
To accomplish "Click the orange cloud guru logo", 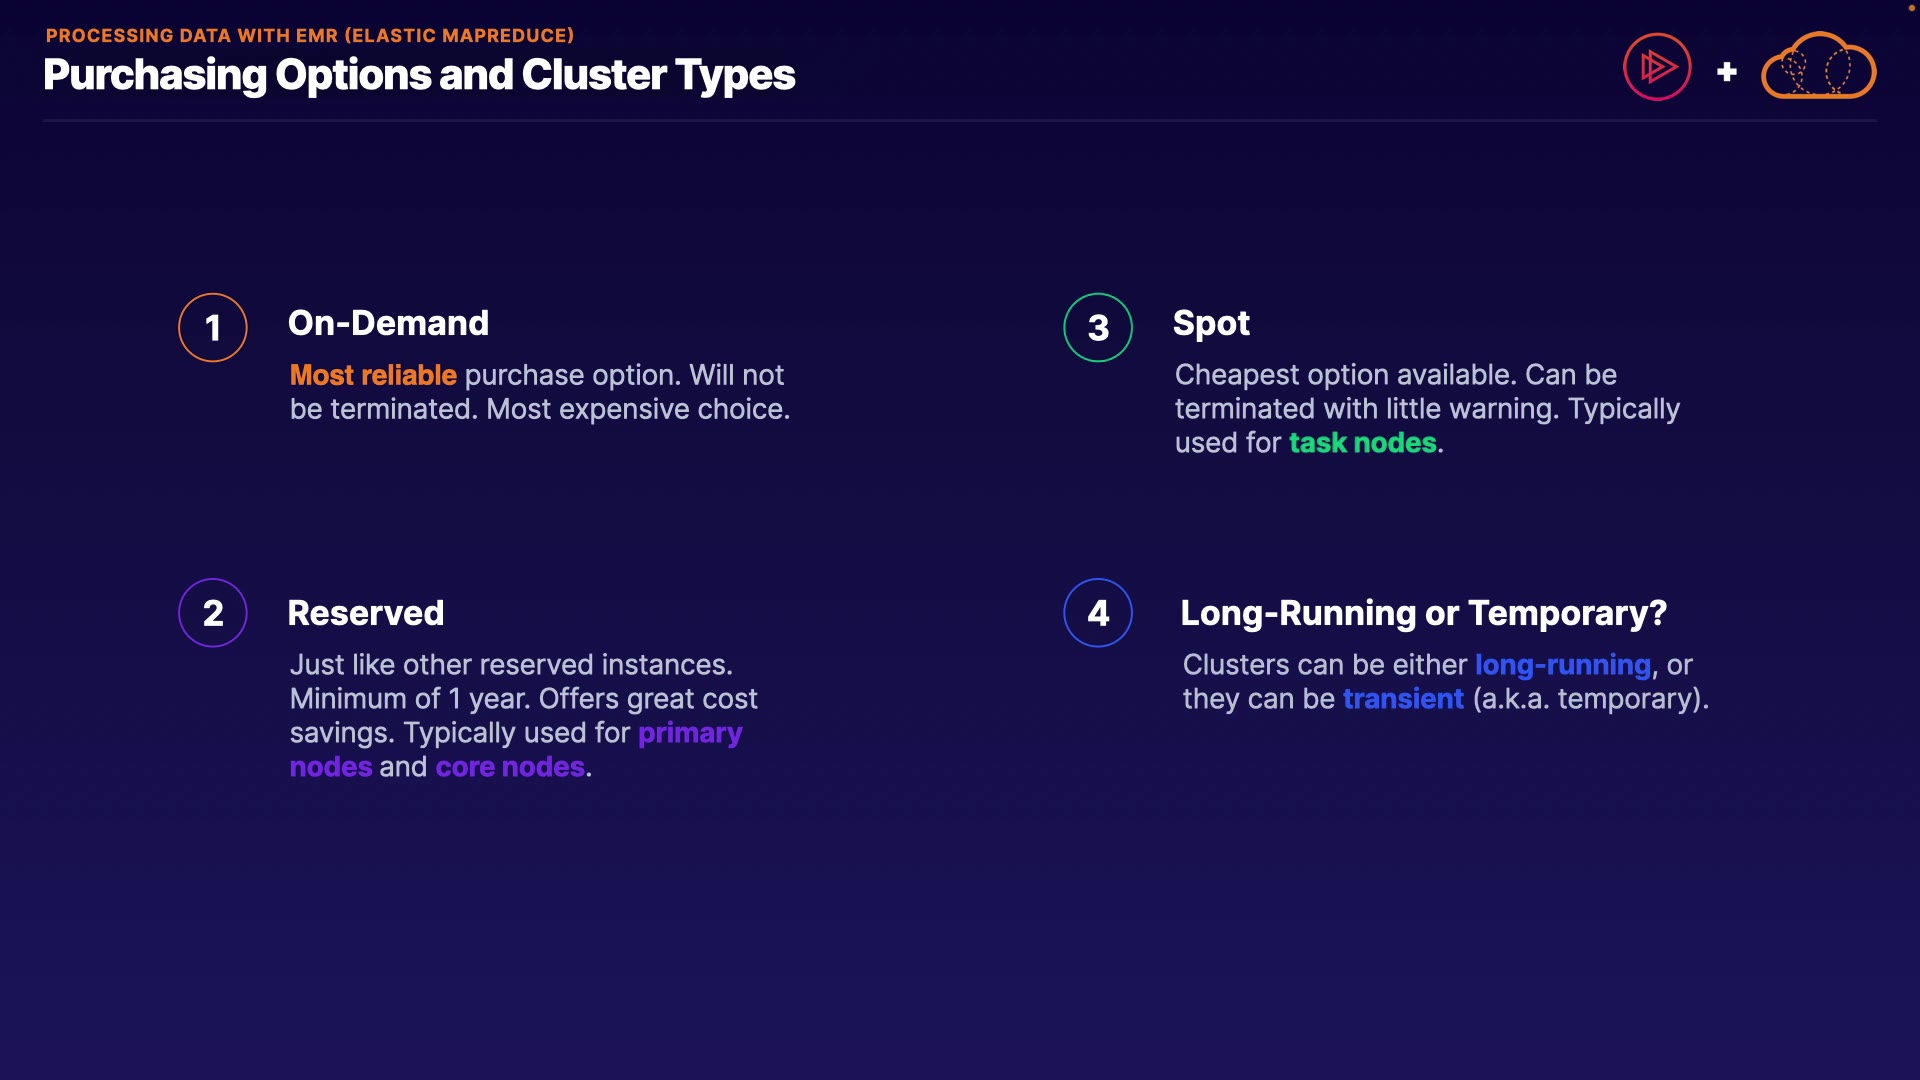I will (1817, 67).
